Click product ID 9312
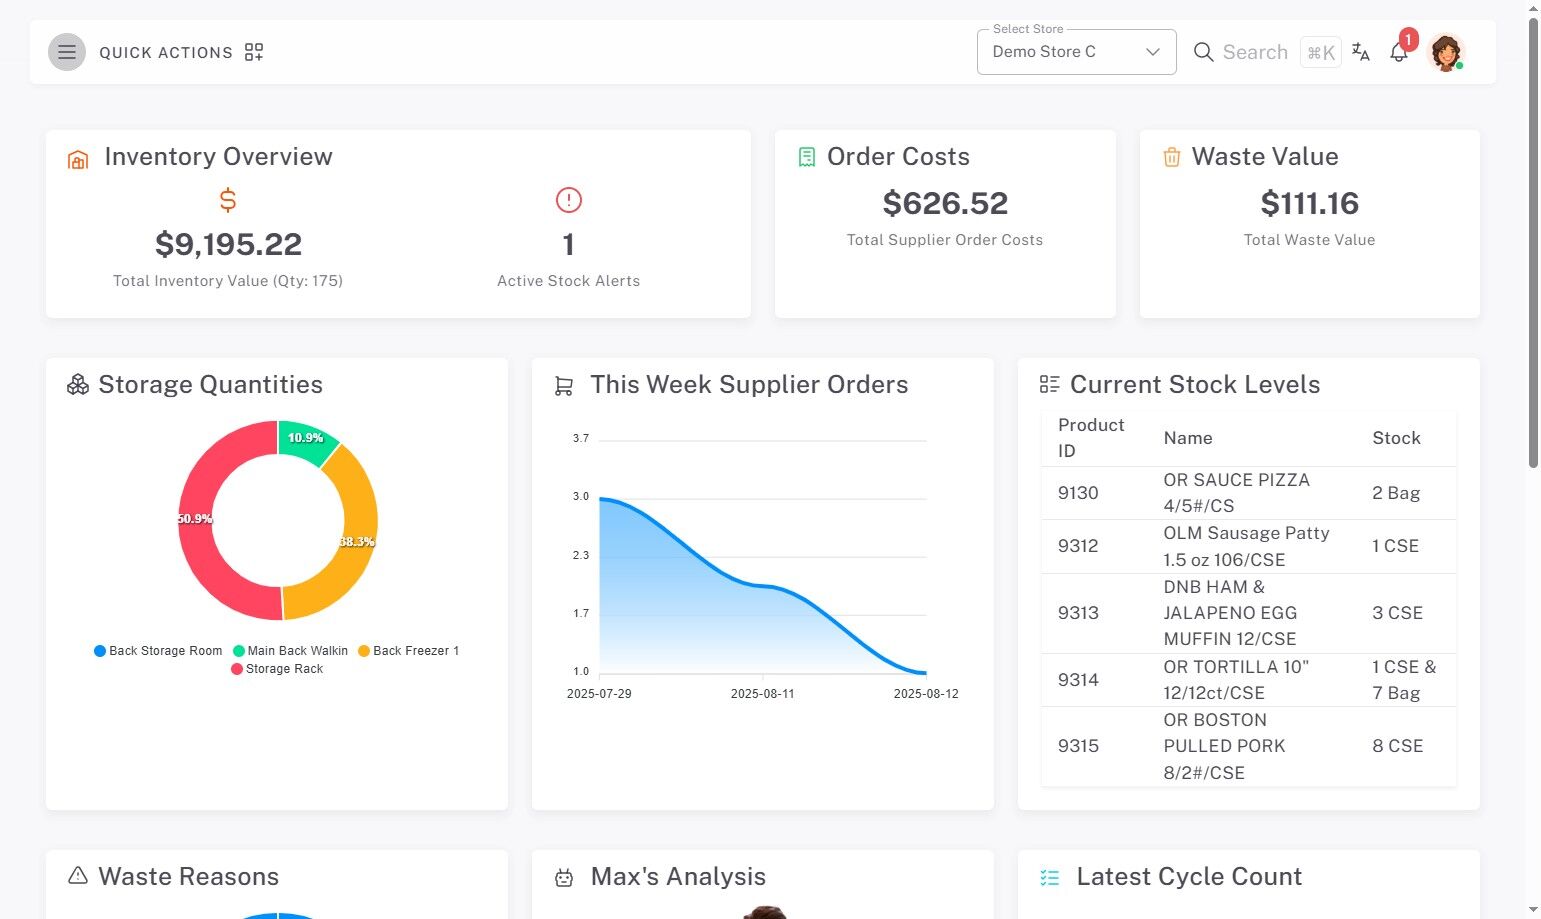 point(1078,546)
